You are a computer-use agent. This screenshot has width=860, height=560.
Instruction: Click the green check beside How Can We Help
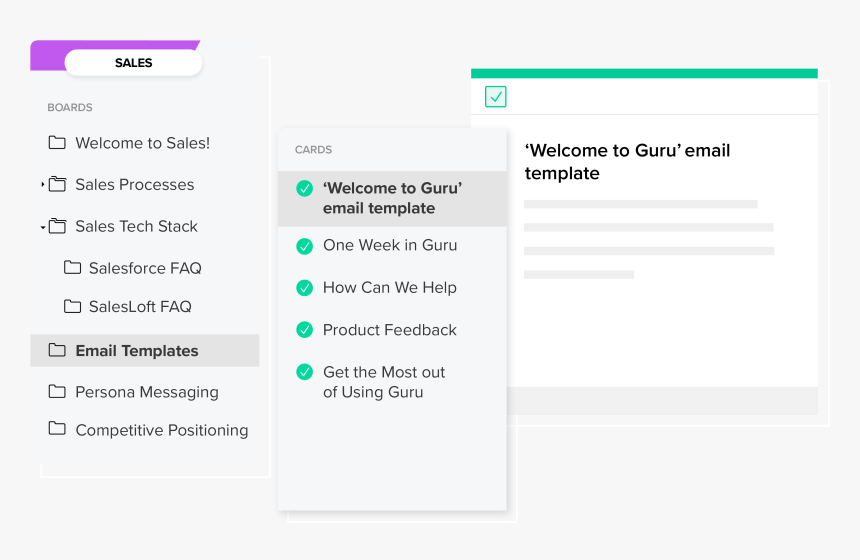pos(305,287)
